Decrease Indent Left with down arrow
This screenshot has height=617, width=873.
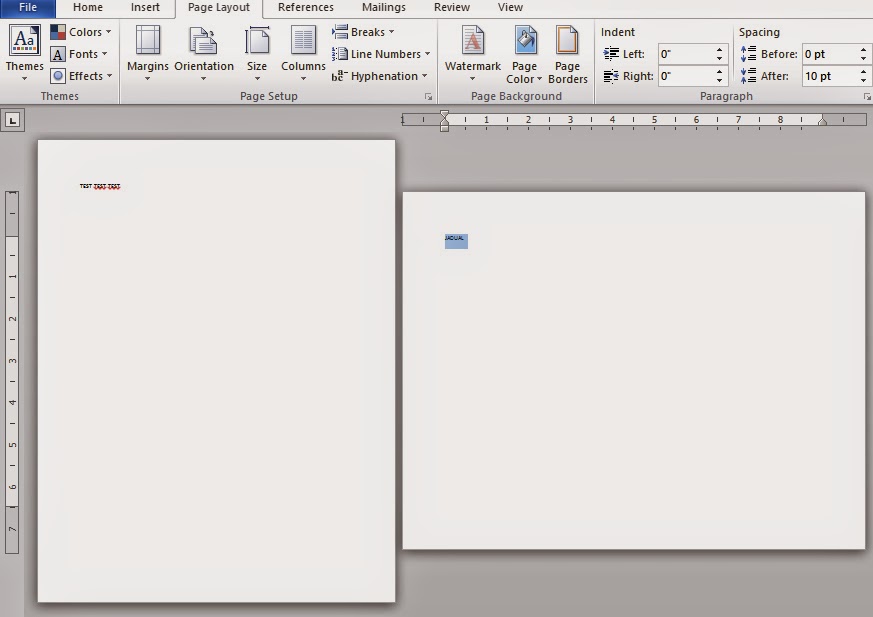[720, 58]
